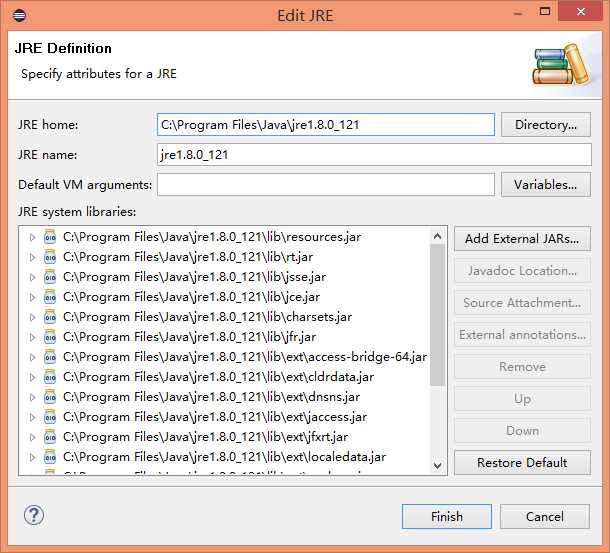Open the help question mark icon
The image size is (610, 553).
click(34, 516)
